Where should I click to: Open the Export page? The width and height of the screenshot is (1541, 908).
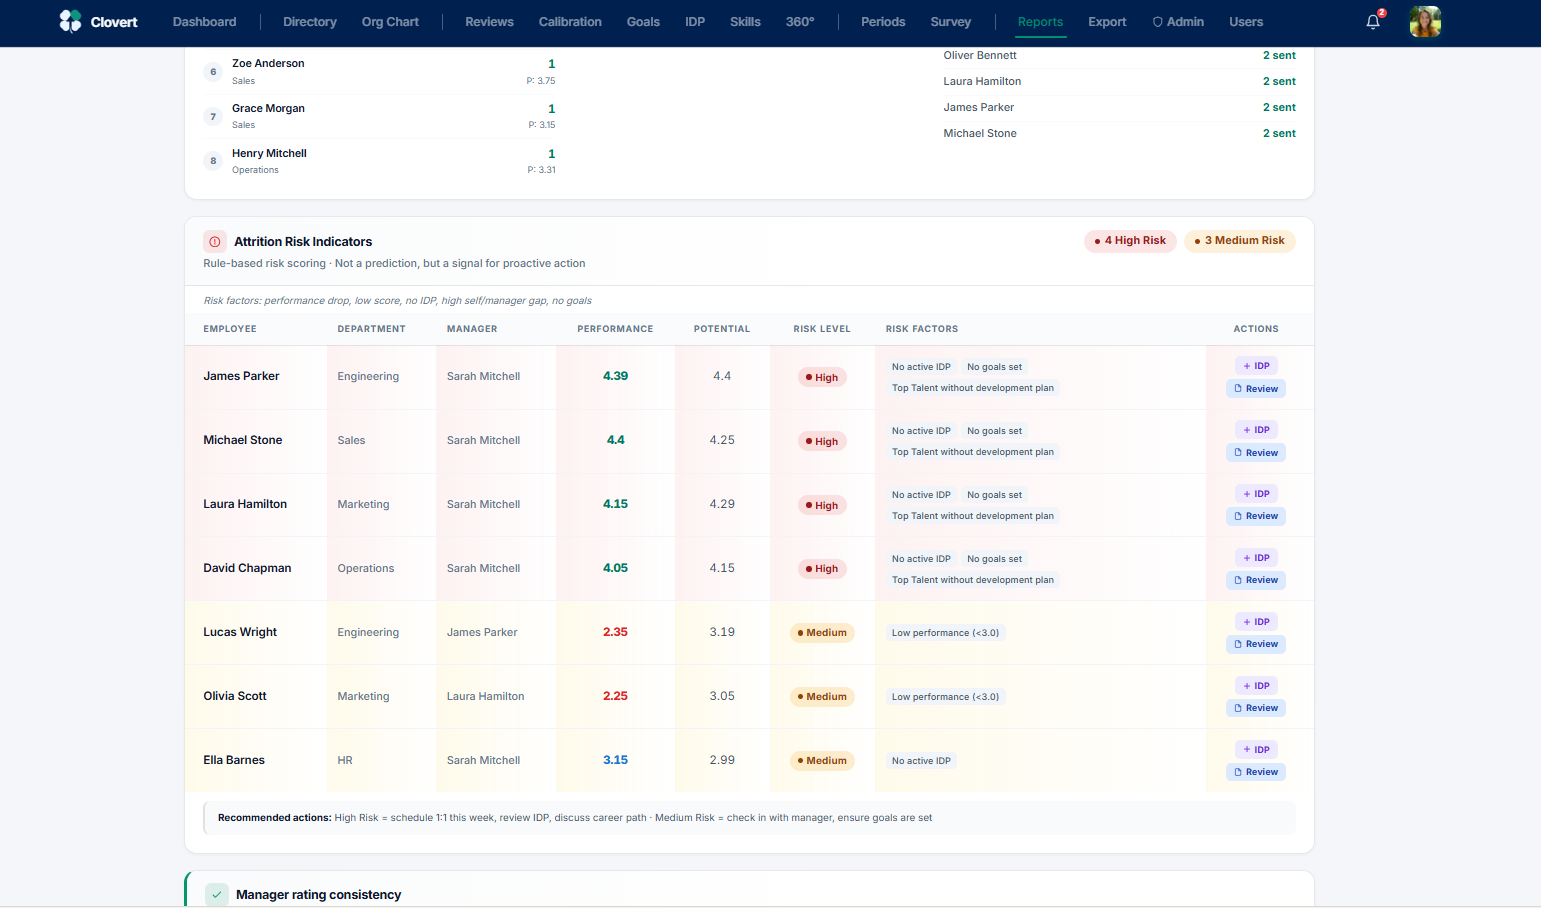point(1107,22)
